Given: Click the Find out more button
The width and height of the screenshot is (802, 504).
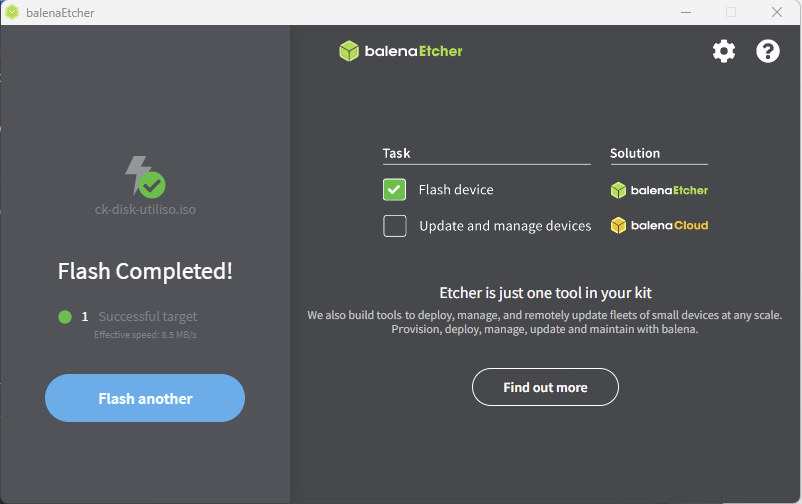Looking at the screenshot, I should (545, 387).
